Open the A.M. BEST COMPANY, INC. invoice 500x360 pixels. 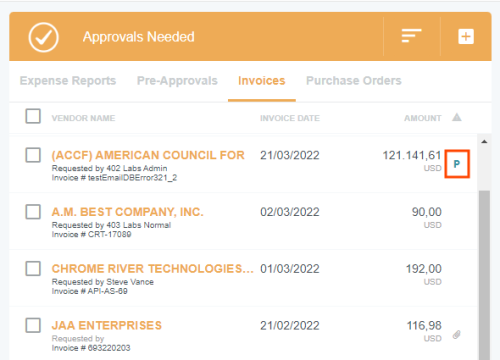tap(127, 212)
